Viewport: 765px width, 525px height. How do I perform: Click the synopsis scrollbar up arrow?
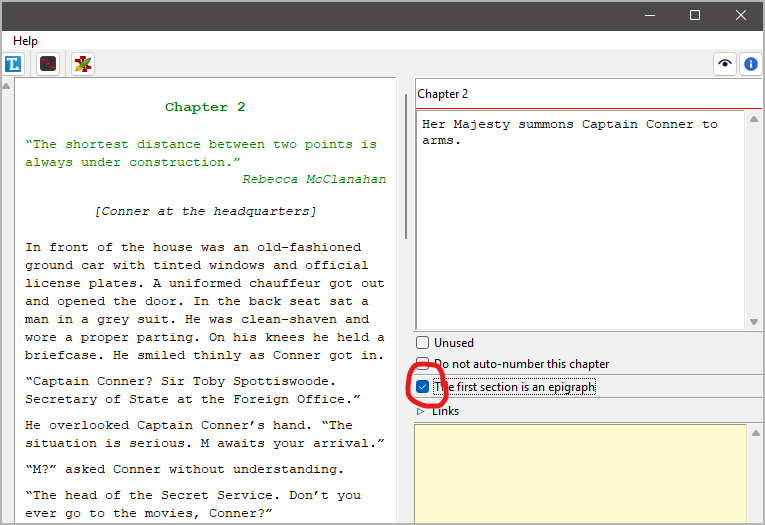(x=754, y=119)
